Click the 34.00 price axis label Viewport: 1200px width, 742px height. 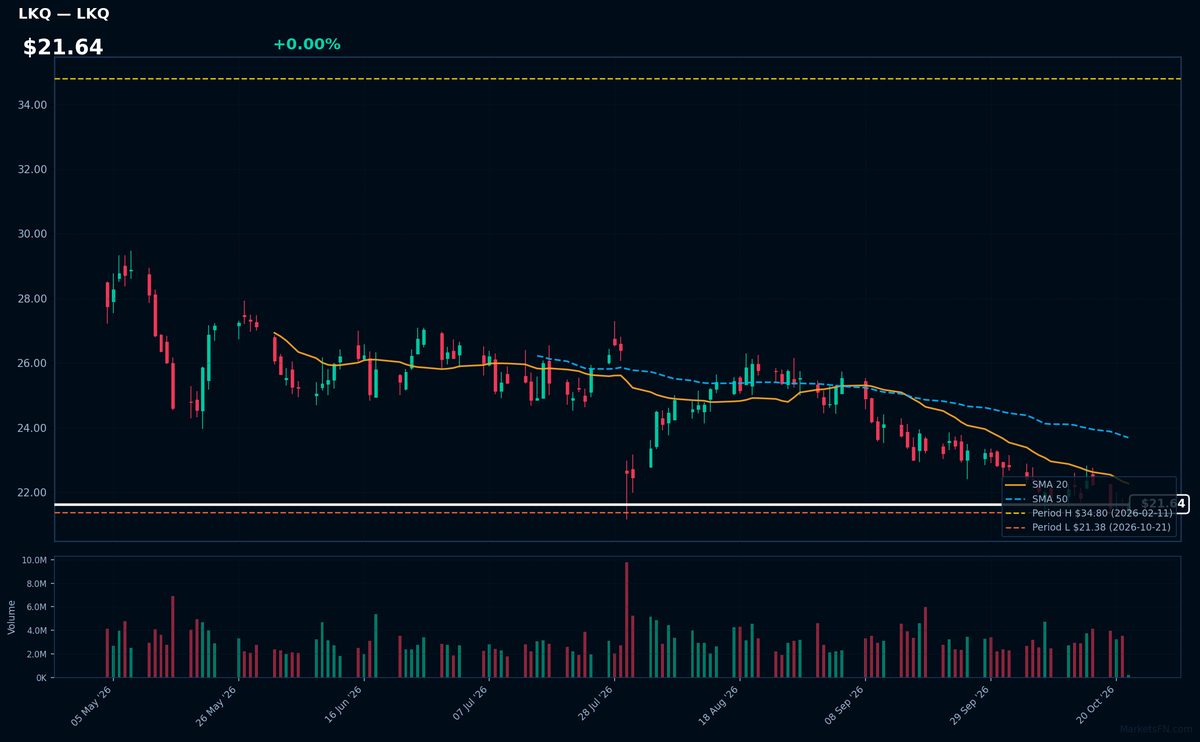pyautogui.click(x=32, y=105)
